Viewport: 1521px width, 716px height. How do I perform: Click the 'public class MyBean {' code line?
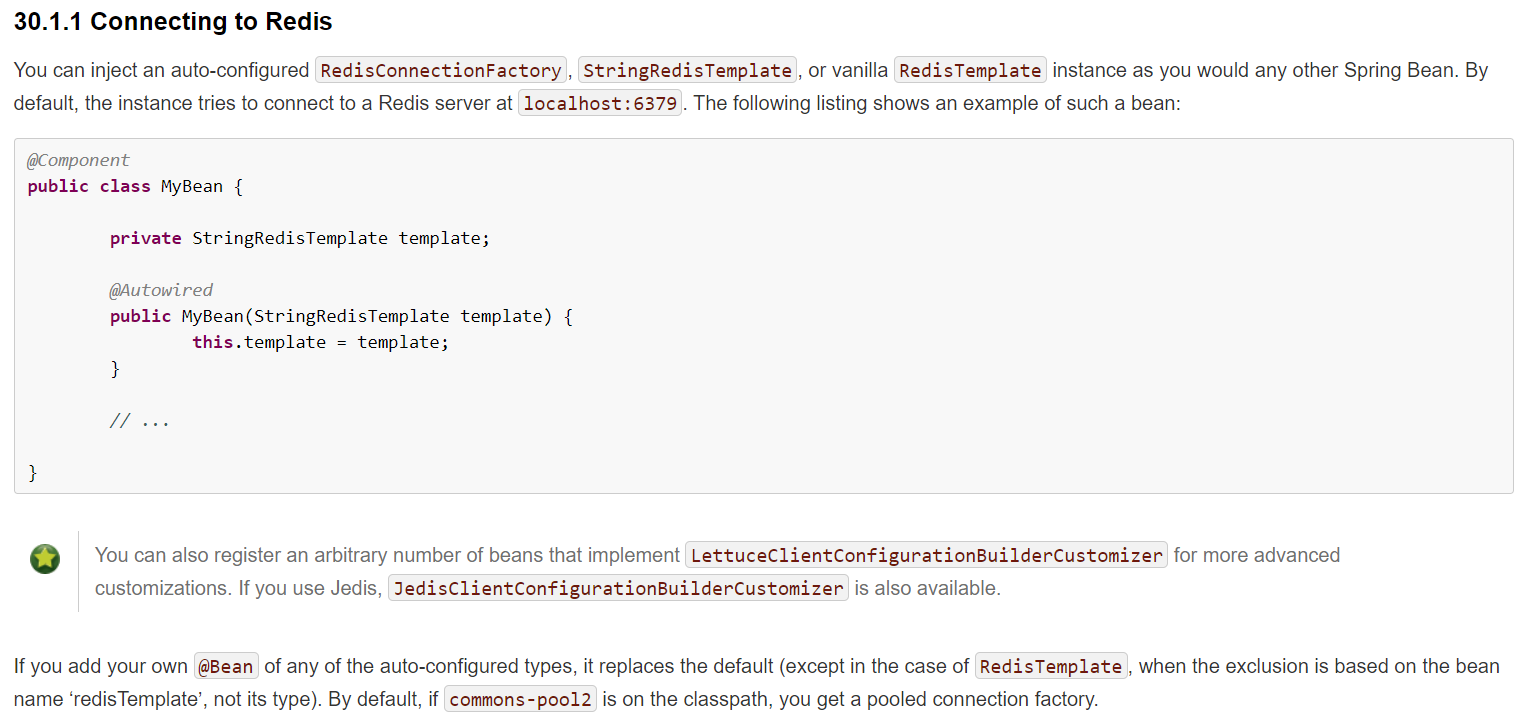(135, 186)
